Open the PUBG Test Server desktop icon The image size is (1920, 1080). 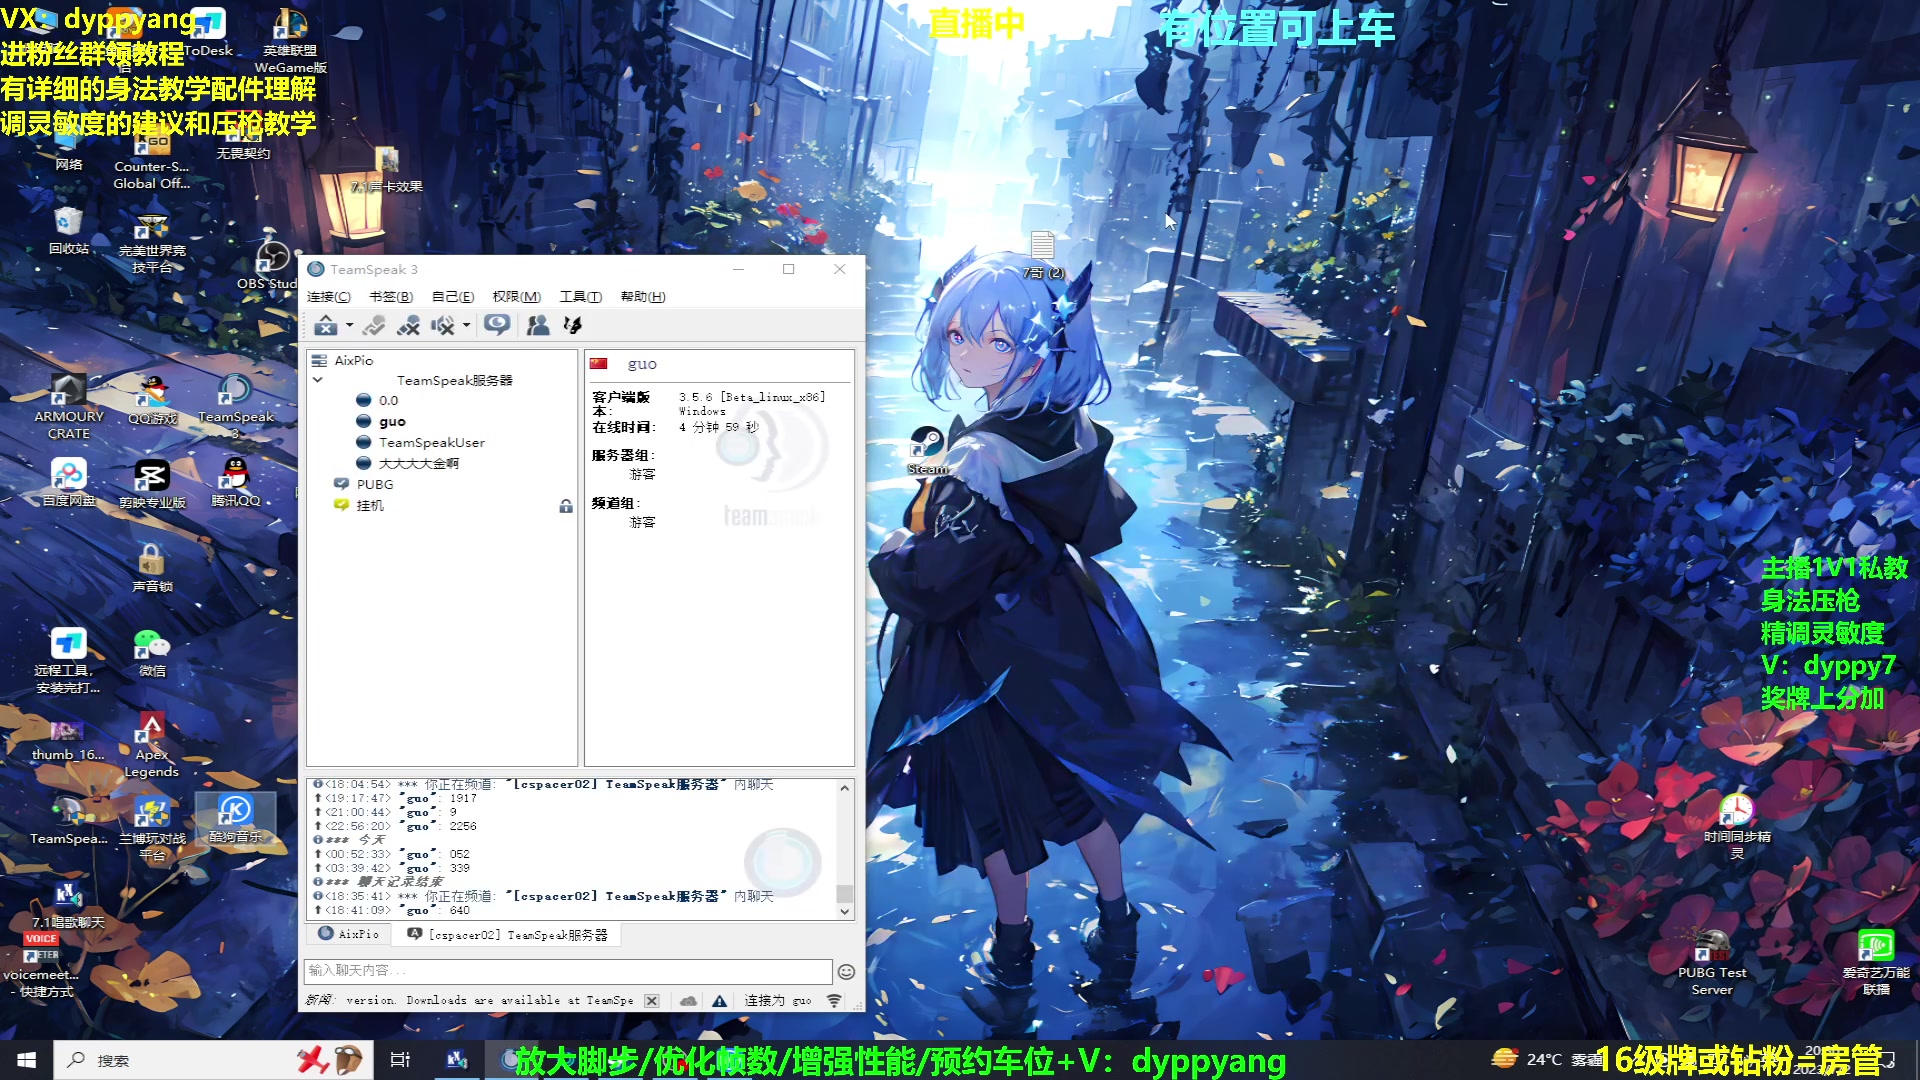pos(1712,962)
